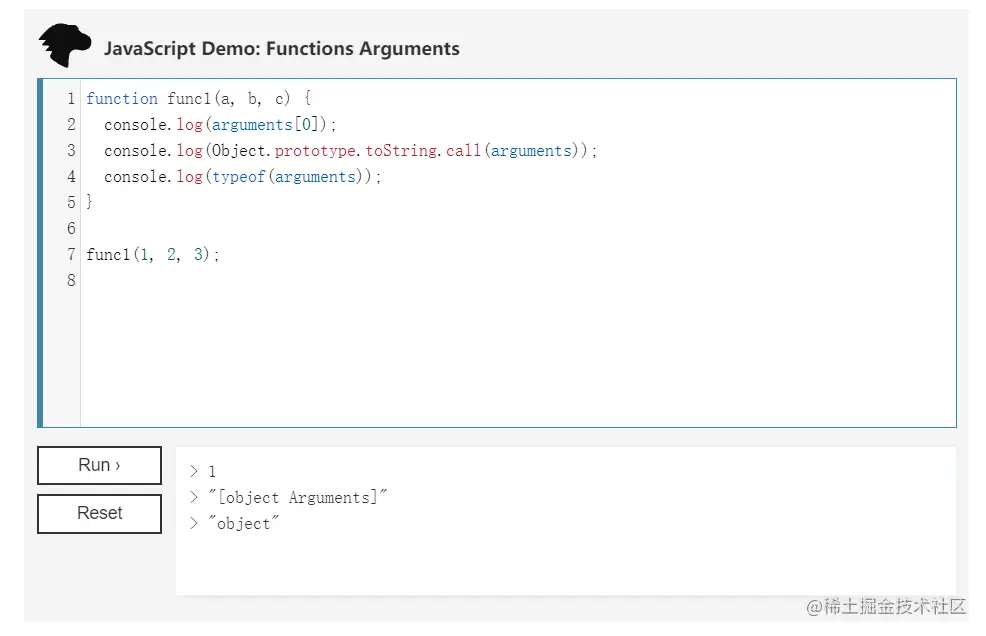Click the closing brace on line 5
This screenshot has height=636, width=986.
[x=89, y=203]
